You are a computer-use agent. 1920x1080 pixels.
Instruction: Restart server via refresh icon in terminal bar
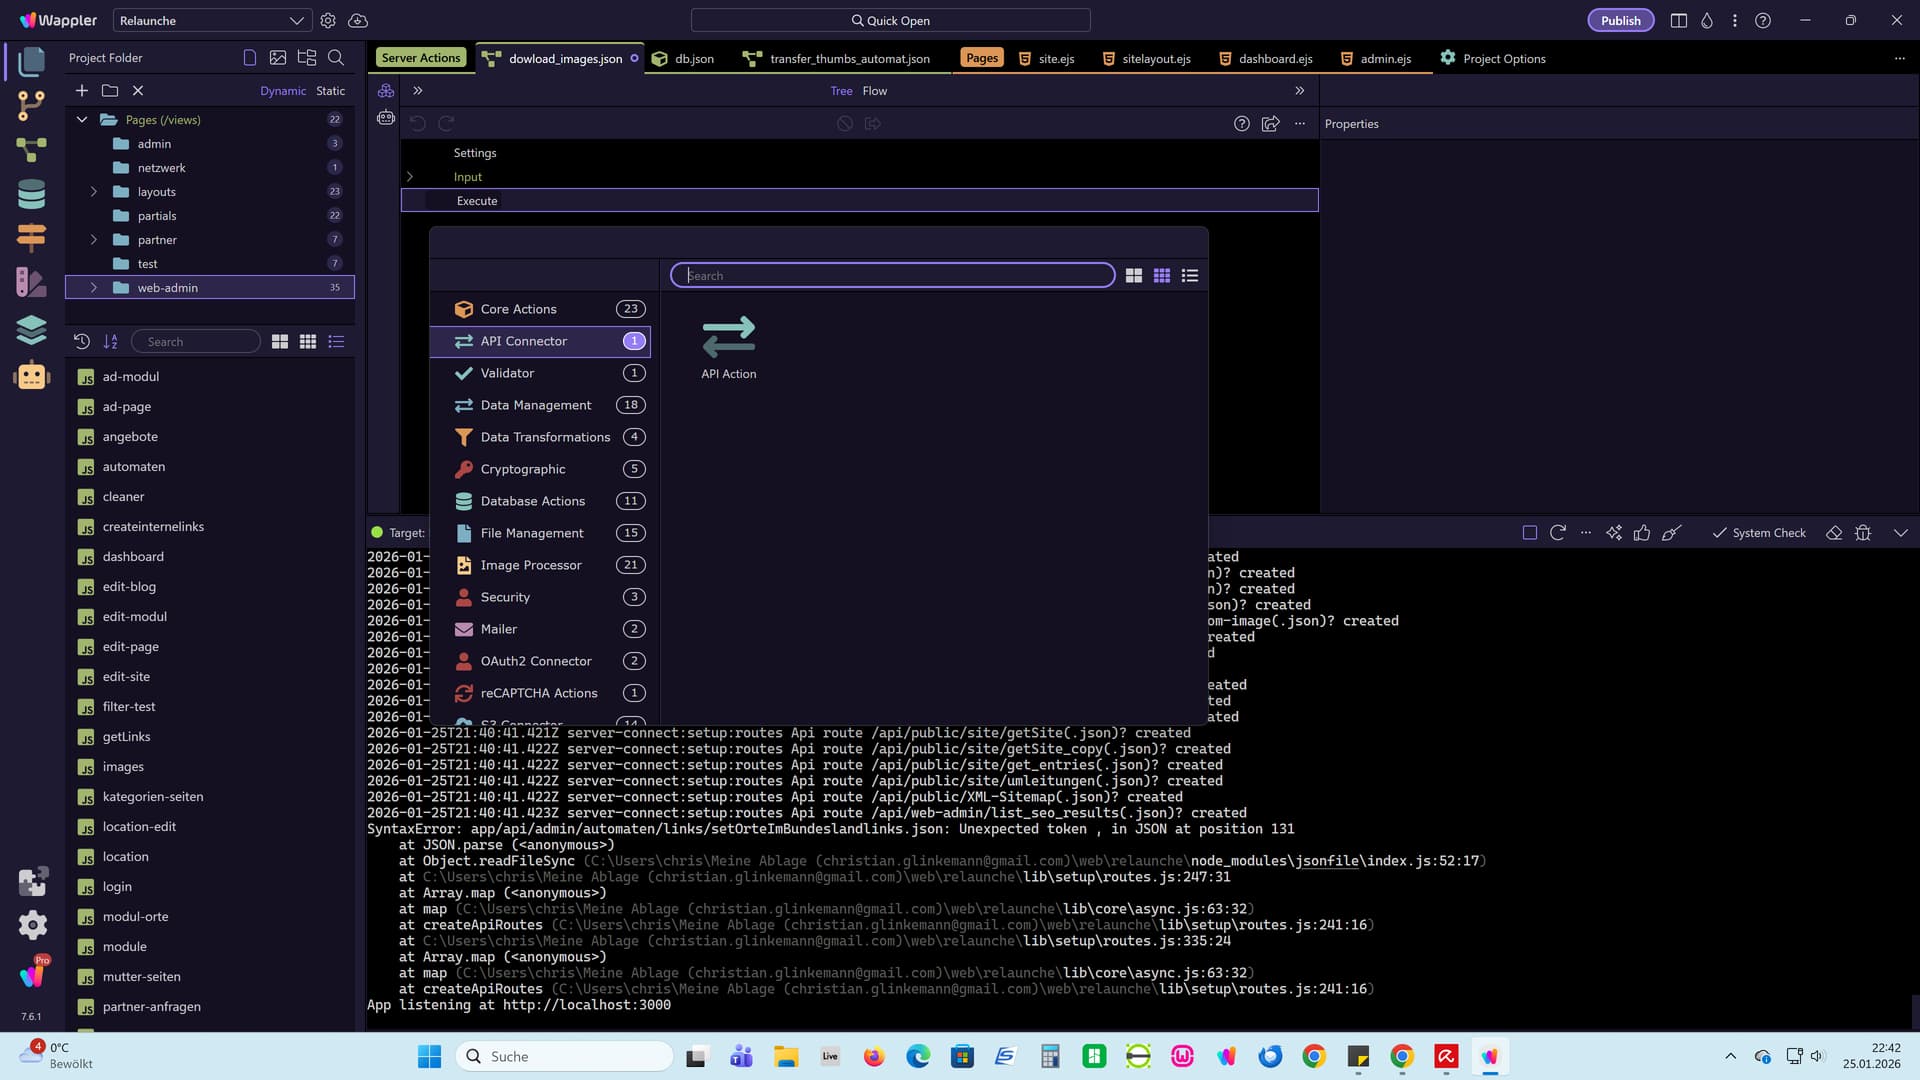coord(1557,533)
